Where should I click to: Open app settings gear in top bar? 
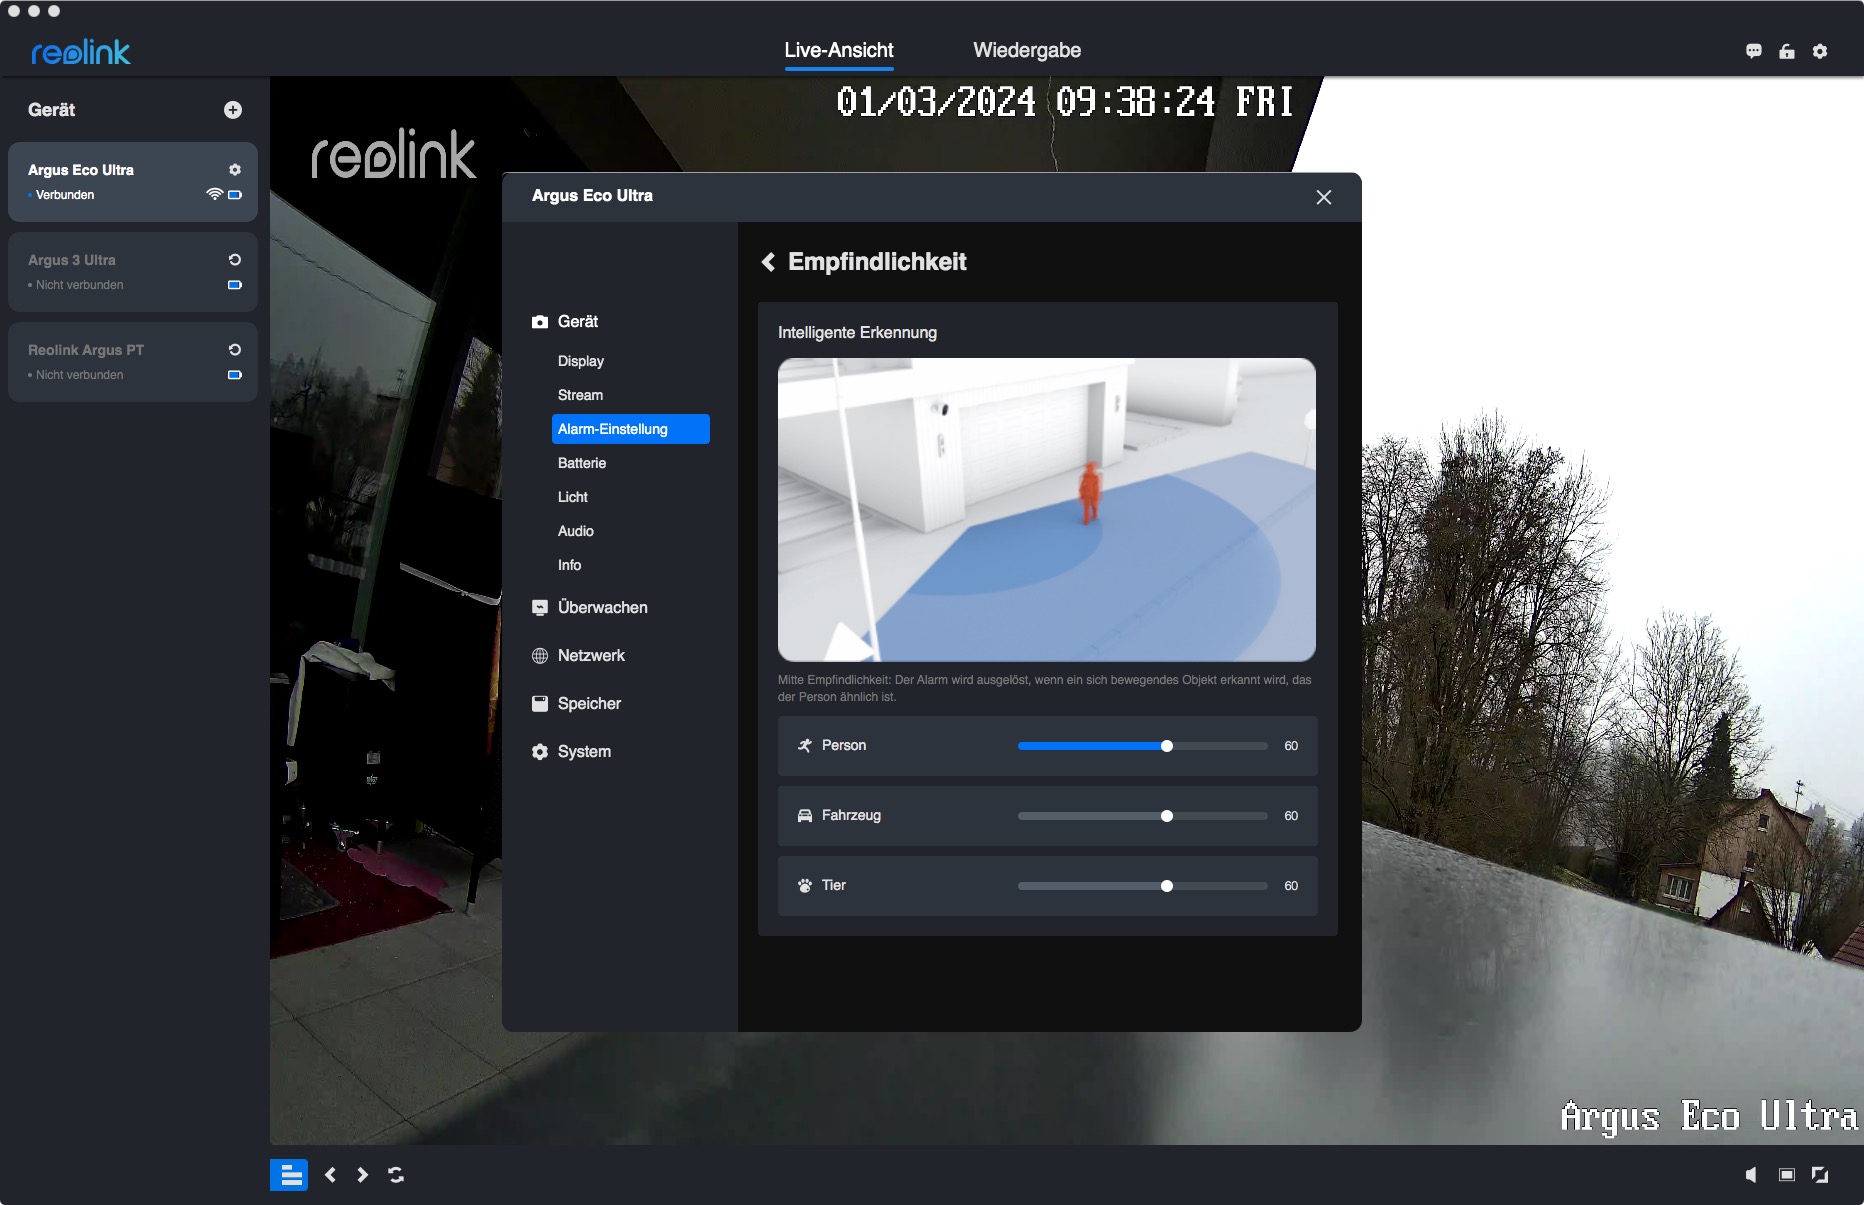pyautogui.click(x=1820, y=51)
